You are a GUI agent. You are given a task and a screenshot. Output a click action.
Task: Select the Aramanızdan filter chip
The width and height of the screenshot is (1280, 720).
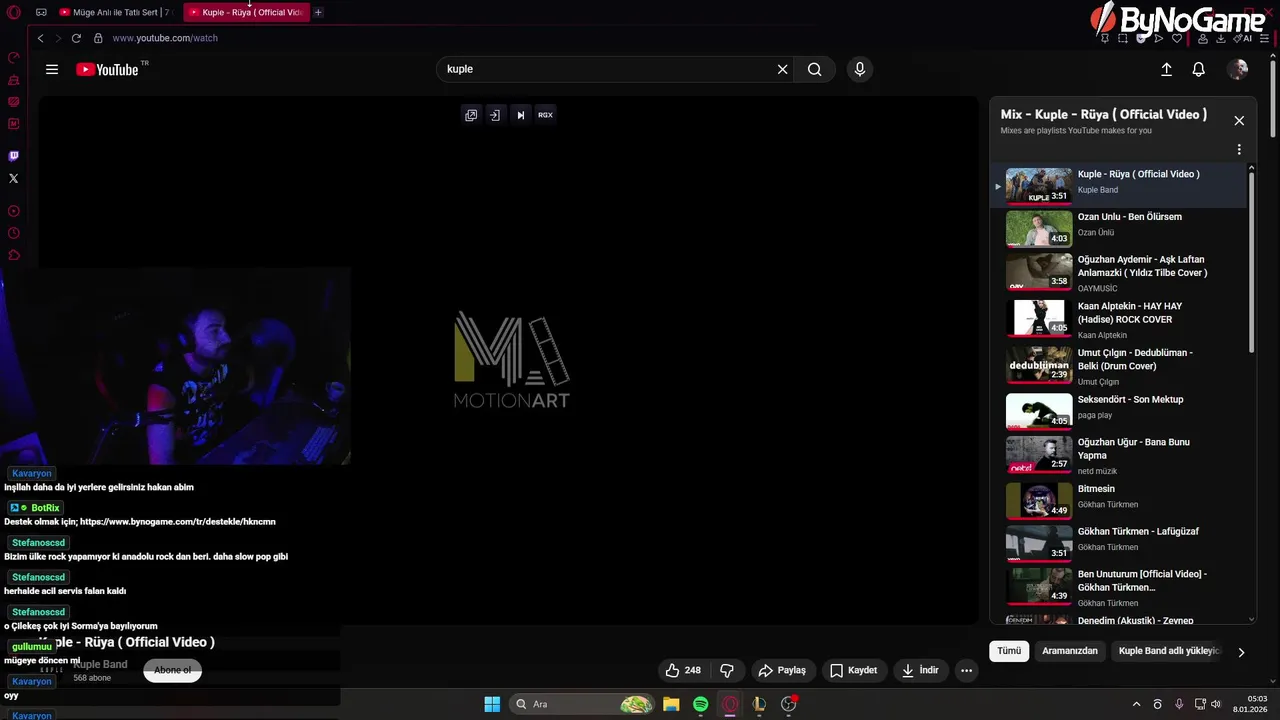point(1070,651)
